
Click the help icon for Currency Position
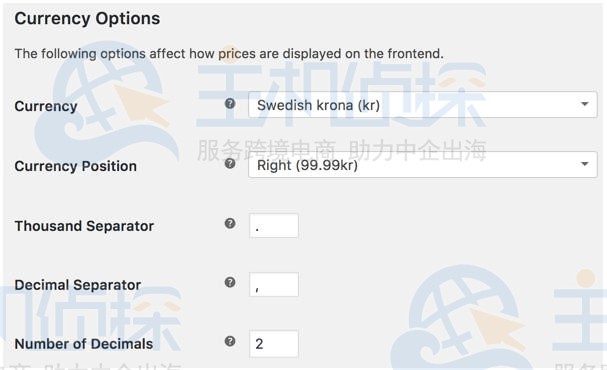pos(230,164)
